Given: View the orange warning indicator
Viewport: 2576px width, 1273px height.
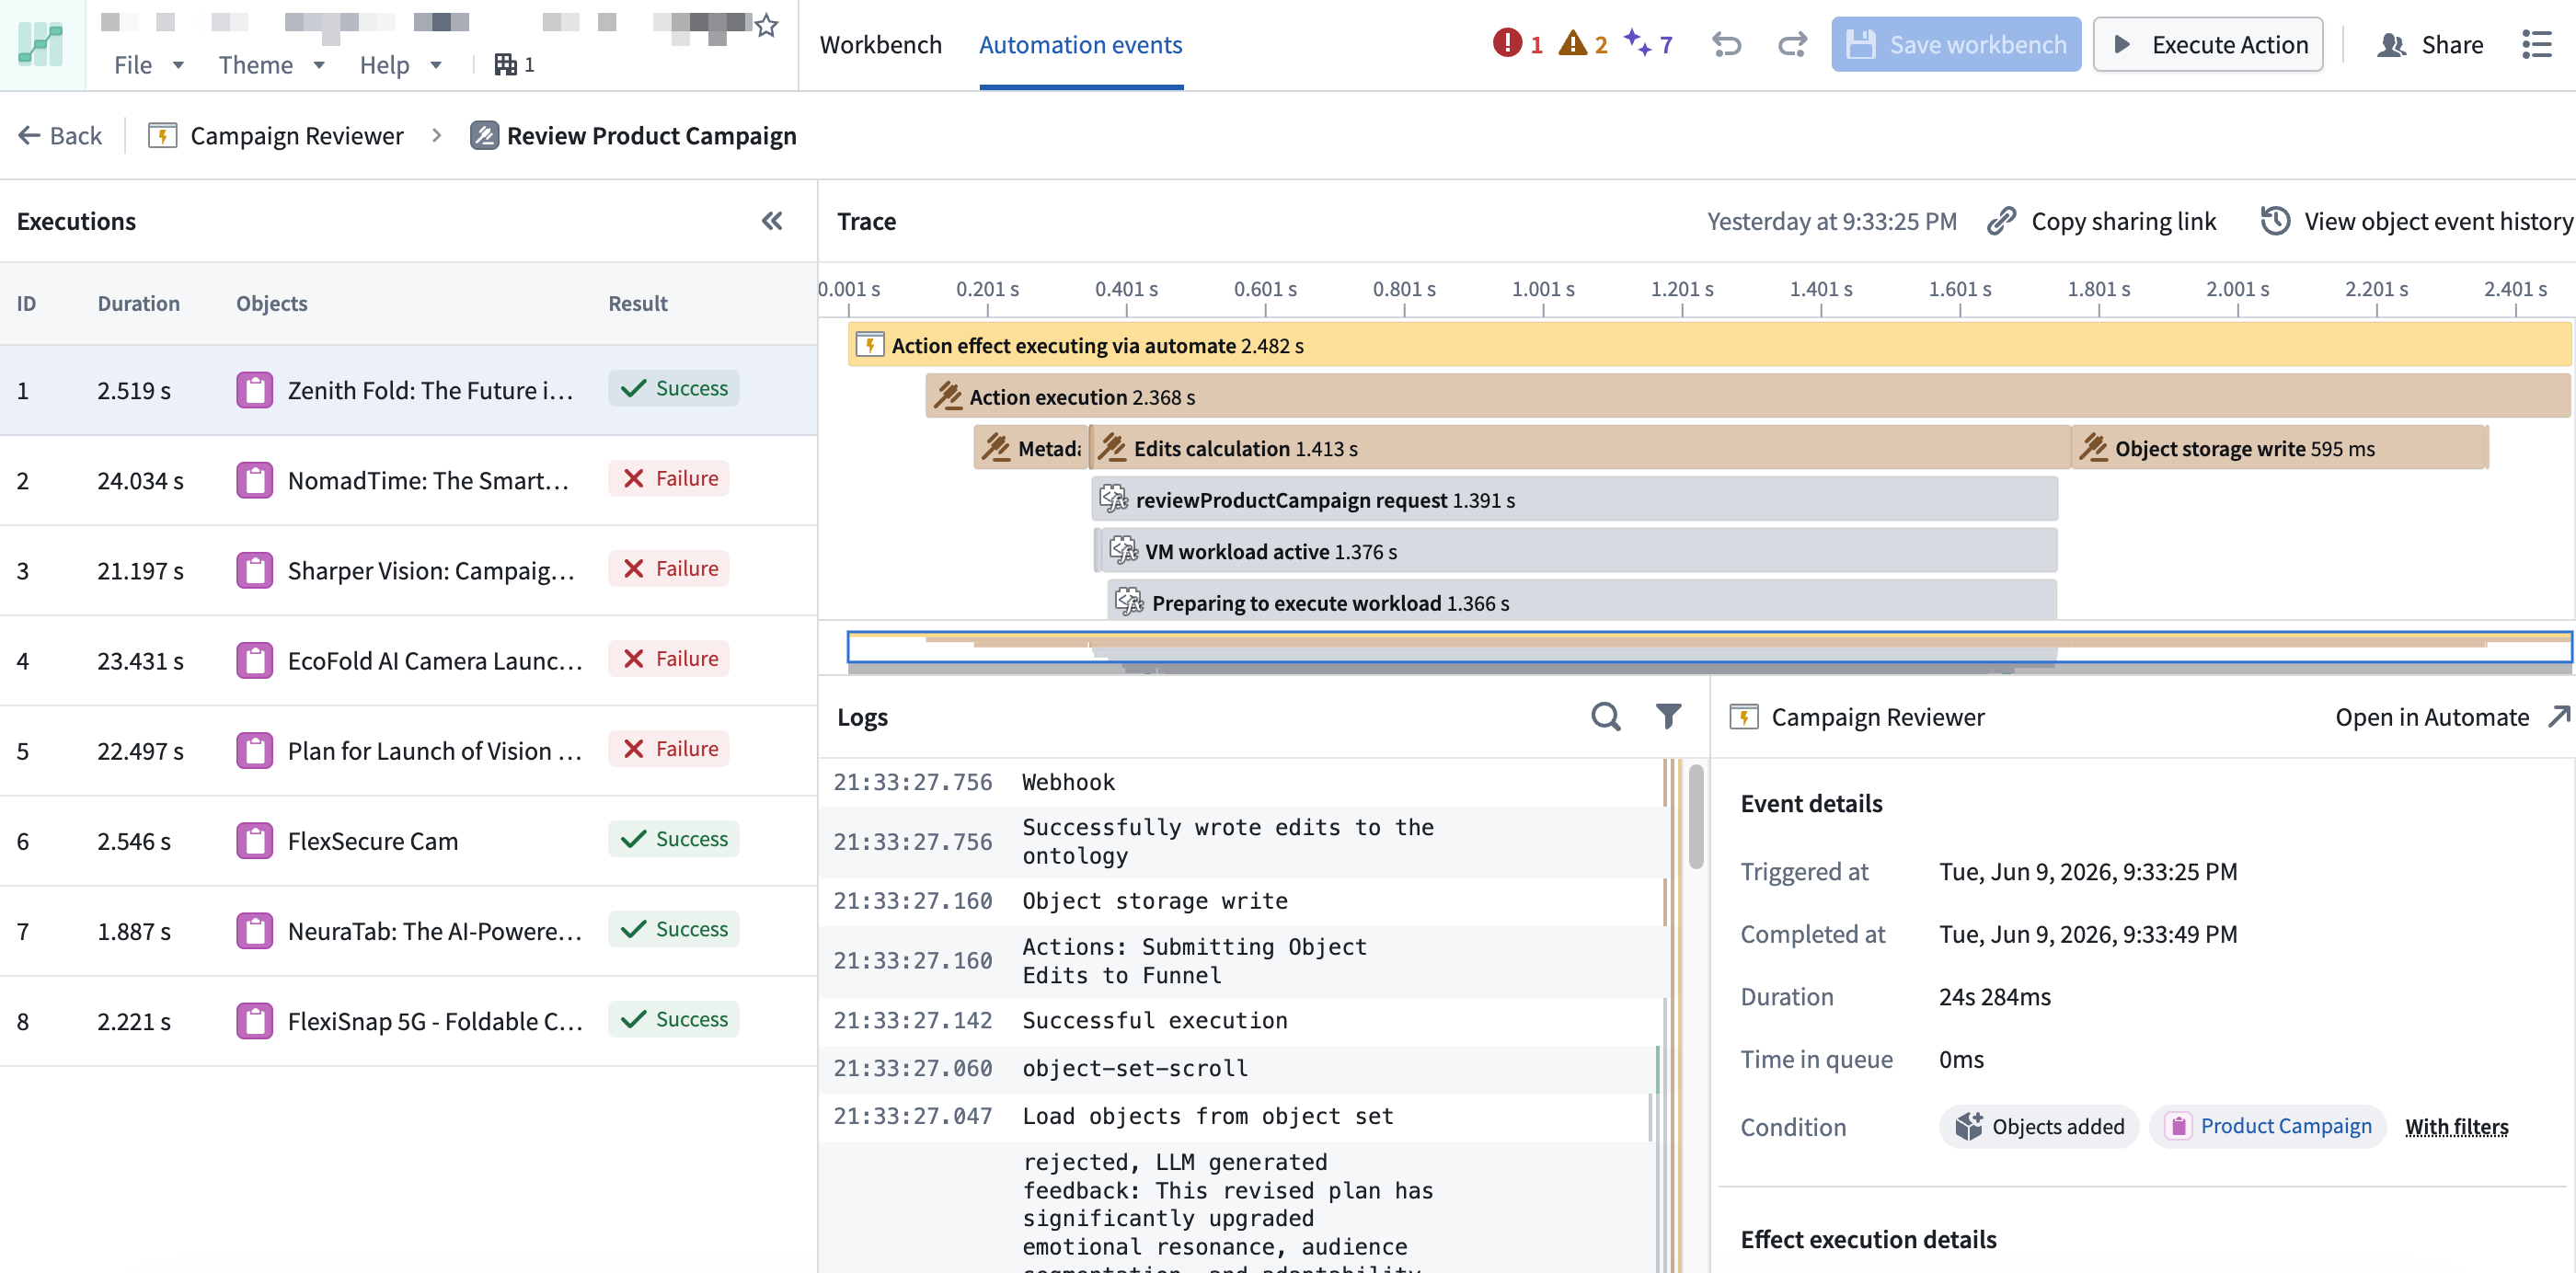Looking at the screenshot, I should 1583,44.
